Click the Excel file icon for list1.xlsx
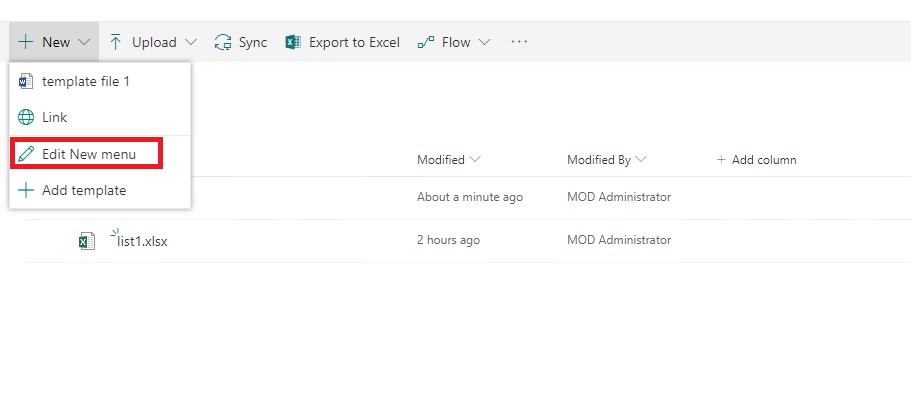Image resolution: width=911 pixels, height=414 pixels. pos(87,241)
